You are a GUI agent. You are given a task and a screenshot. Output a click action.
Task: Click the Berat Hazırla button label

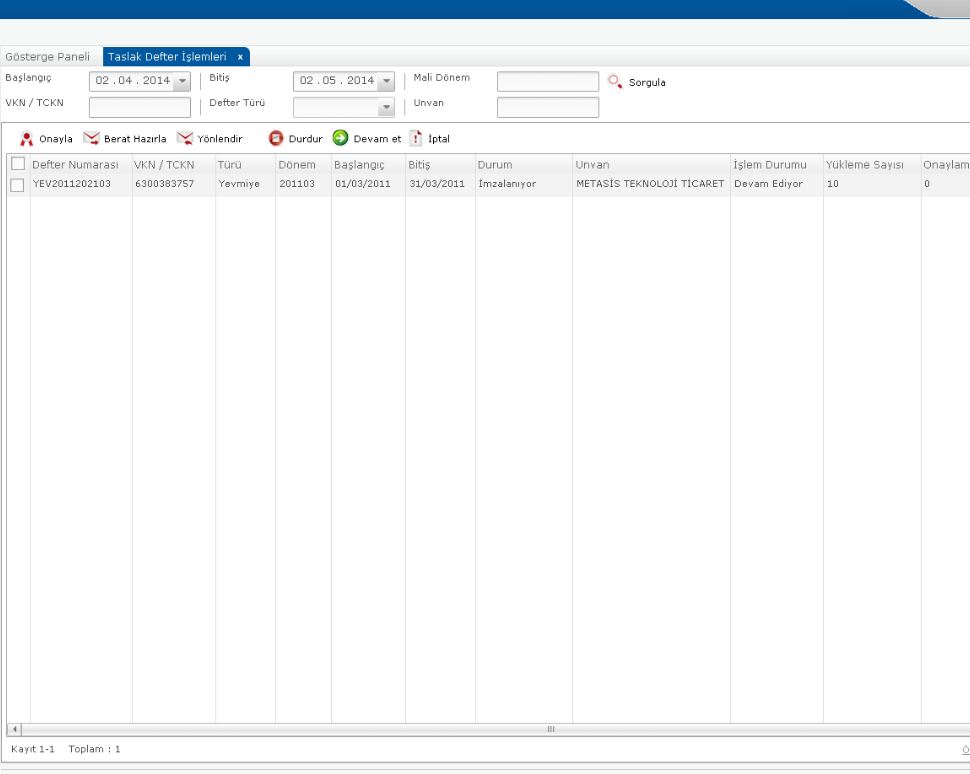(135, 139)
